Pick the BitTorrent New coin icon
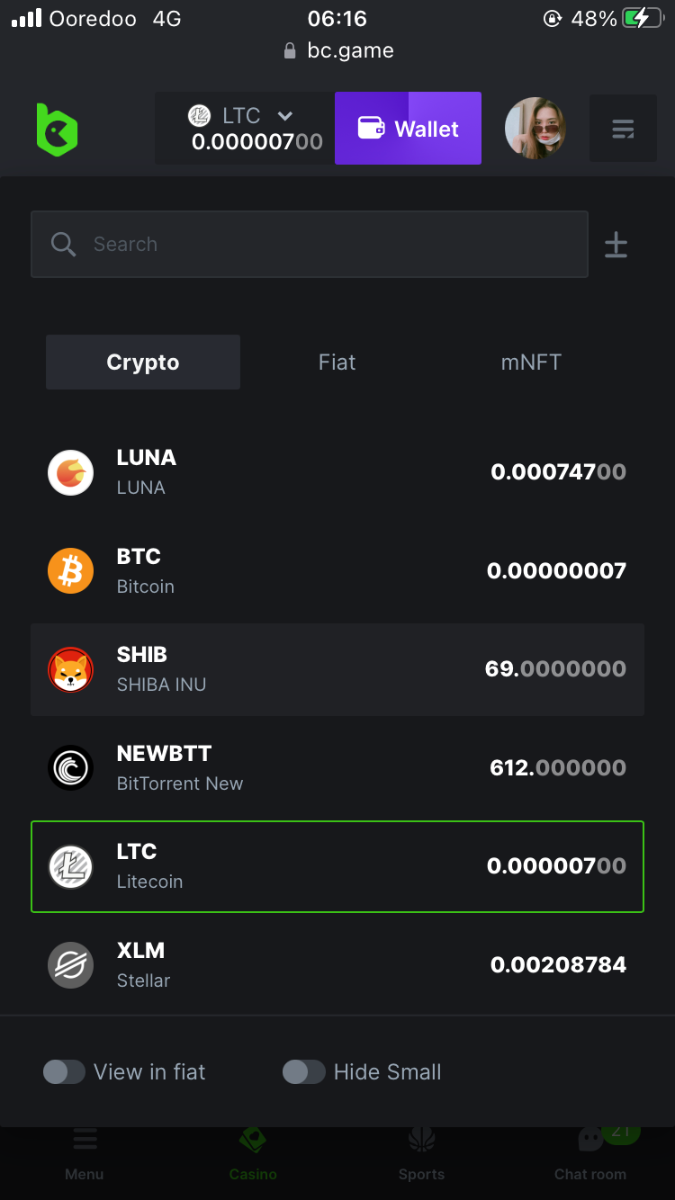This screenshot has height=1200, width=675. [x=71, y=768]
